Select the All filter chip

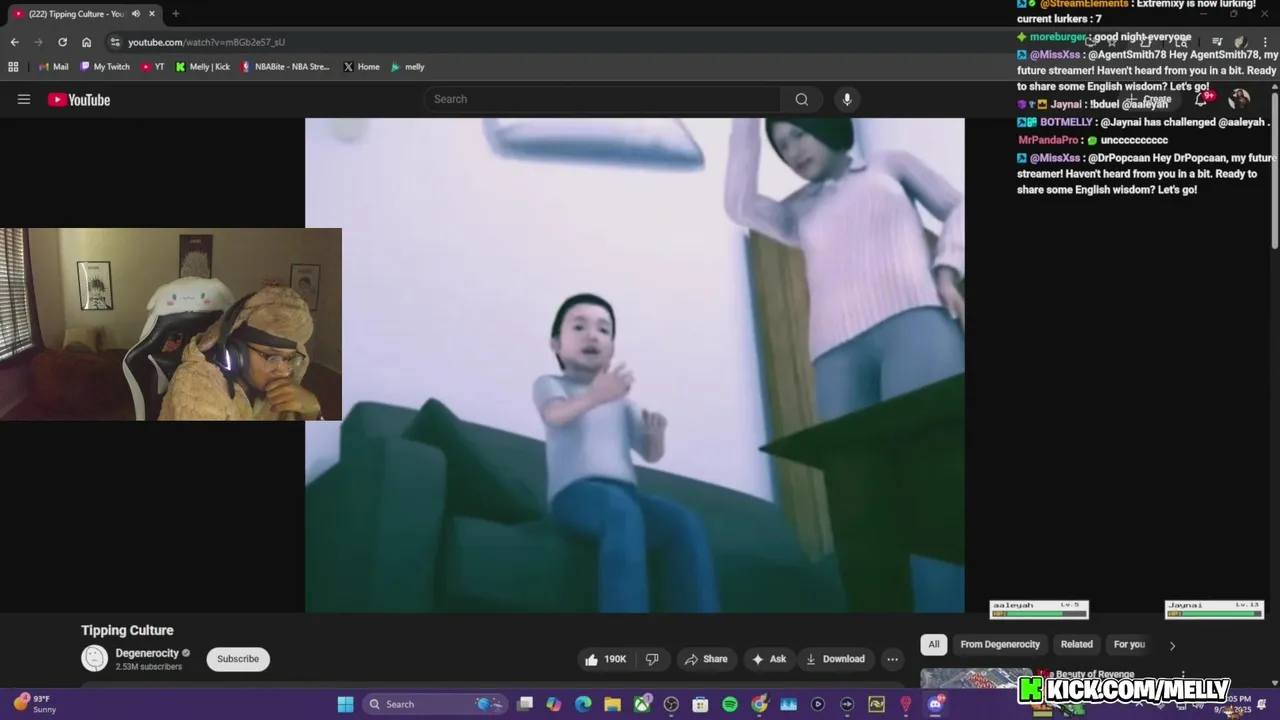[933, 644]
